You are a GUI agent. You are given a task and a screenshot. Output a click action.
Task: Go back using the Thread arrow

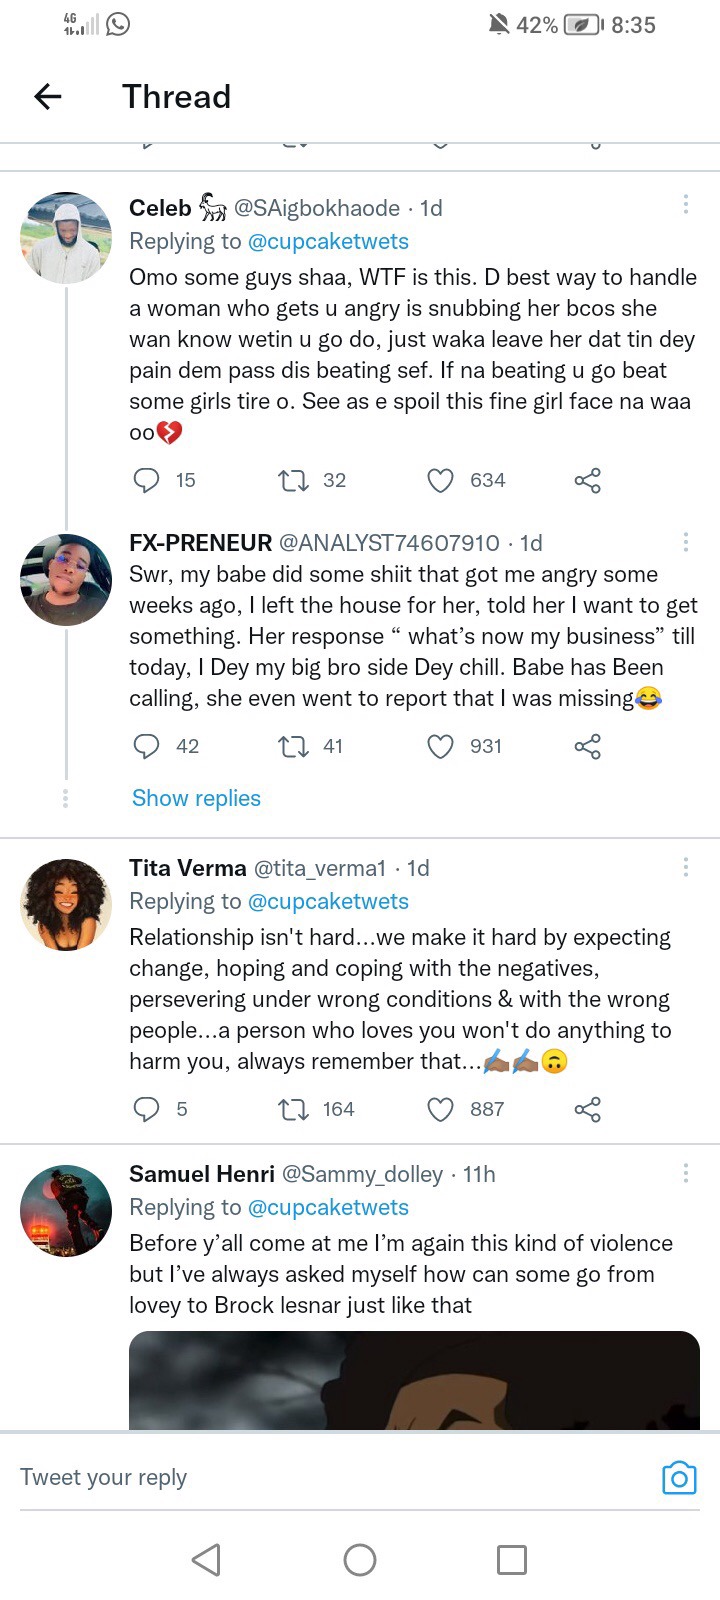coord(48,96)
